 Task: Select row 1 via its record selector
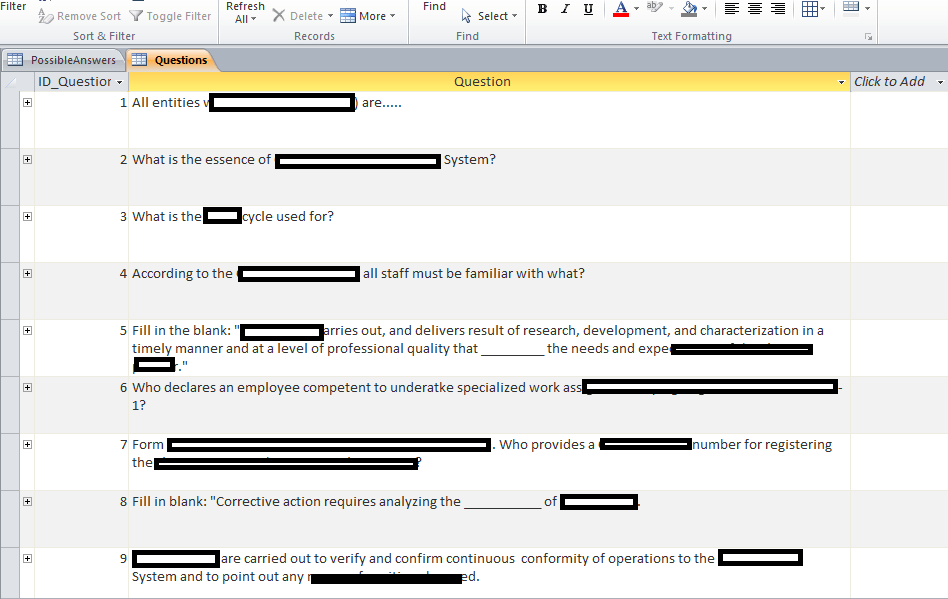coord(10,120)
